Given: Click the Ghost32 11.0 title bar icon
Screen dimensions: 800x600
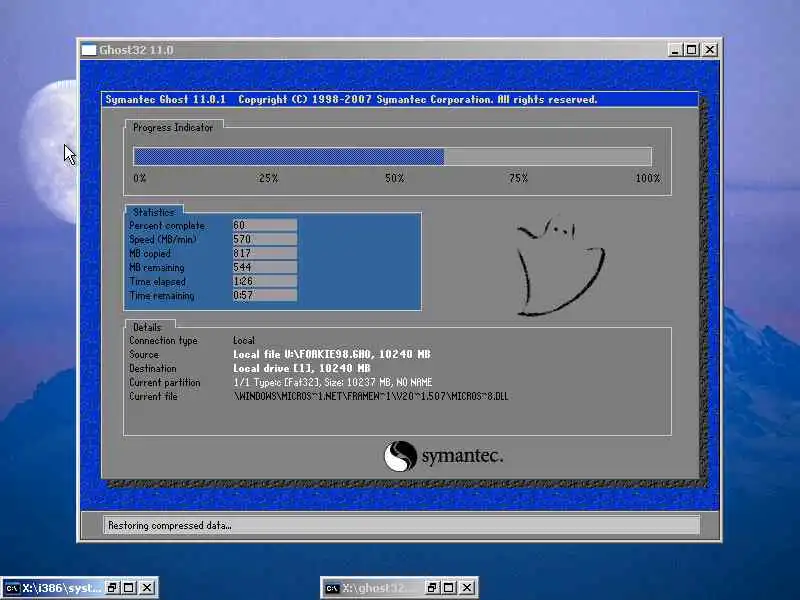Looking at the screenshot, I should 89,50.
